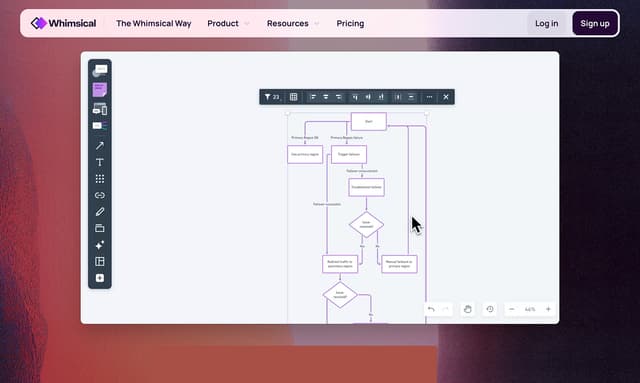Expand the Product menu dropdown
Screen dimensions: 640x383
tap(228, 23)
